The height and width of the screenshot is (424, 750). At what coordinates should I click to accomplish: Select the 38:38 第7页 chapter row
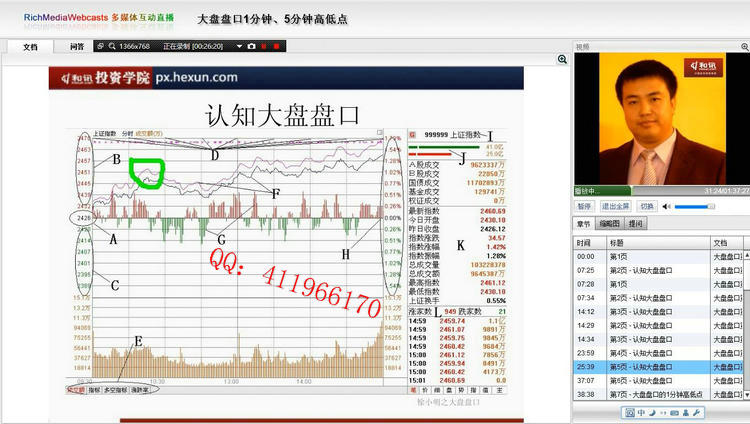(658, 395)
